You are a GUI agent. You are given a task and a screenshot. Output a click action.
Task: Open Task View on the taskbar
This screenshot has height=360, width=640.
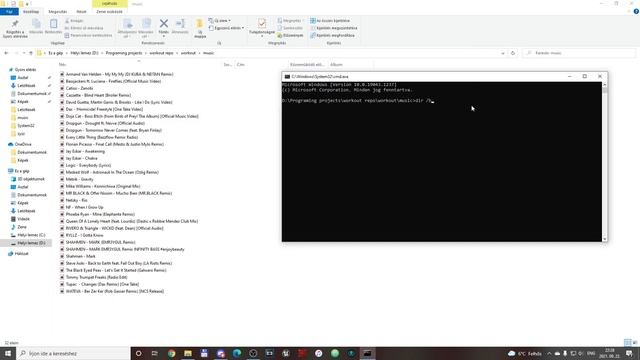(155, 353)
